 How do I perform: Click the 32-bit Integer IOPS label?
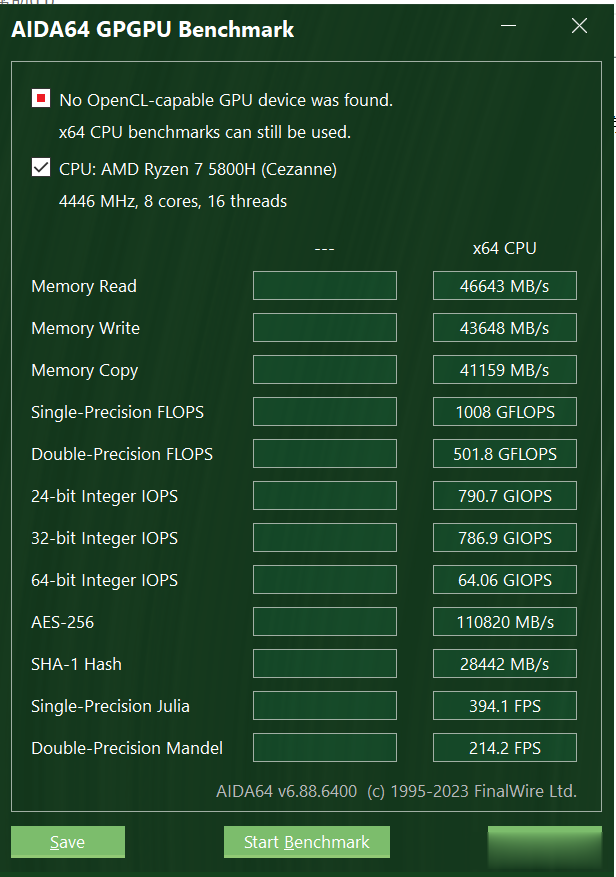105,538
